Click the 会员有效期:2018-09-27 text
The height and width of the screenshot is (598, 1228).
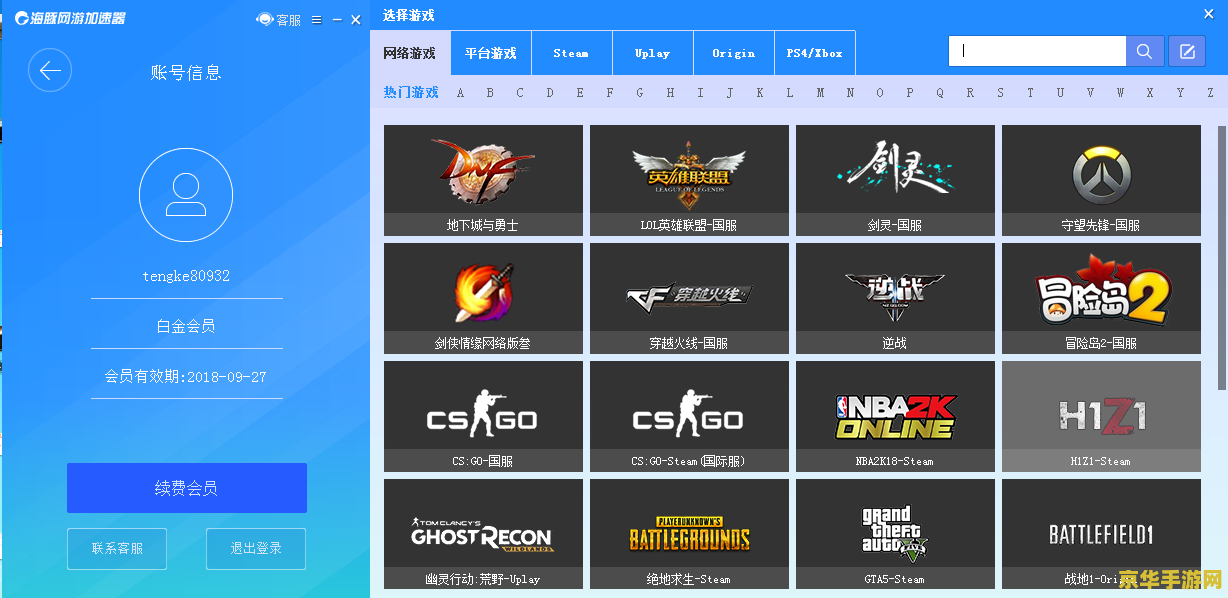tap(186, 377)
